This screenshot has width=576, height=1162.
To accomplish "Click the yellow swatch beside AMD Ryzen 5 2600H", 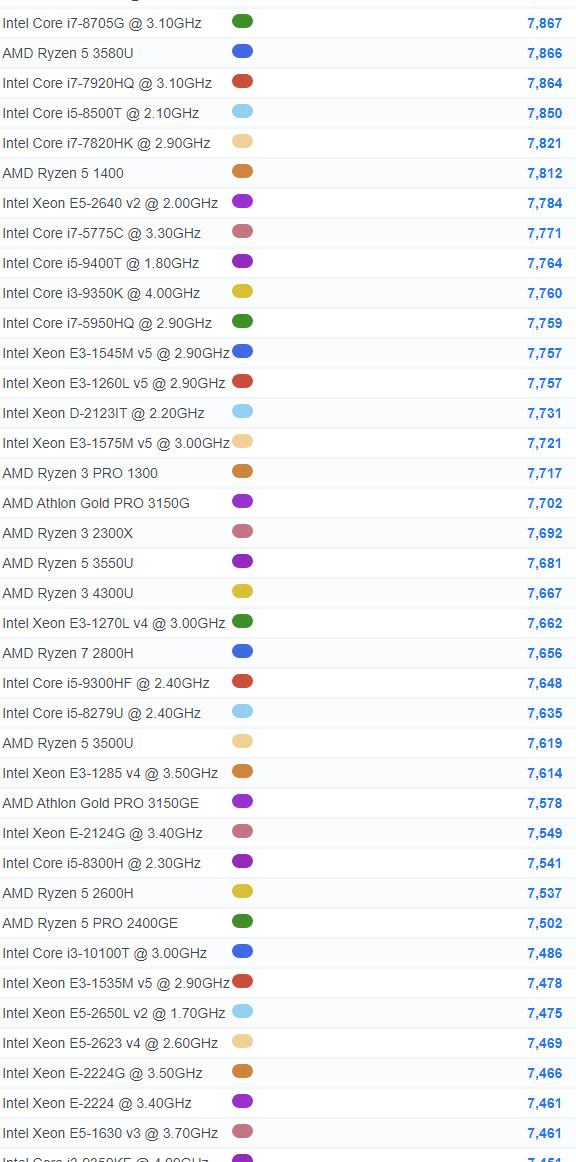I will (x=242, y=892).
